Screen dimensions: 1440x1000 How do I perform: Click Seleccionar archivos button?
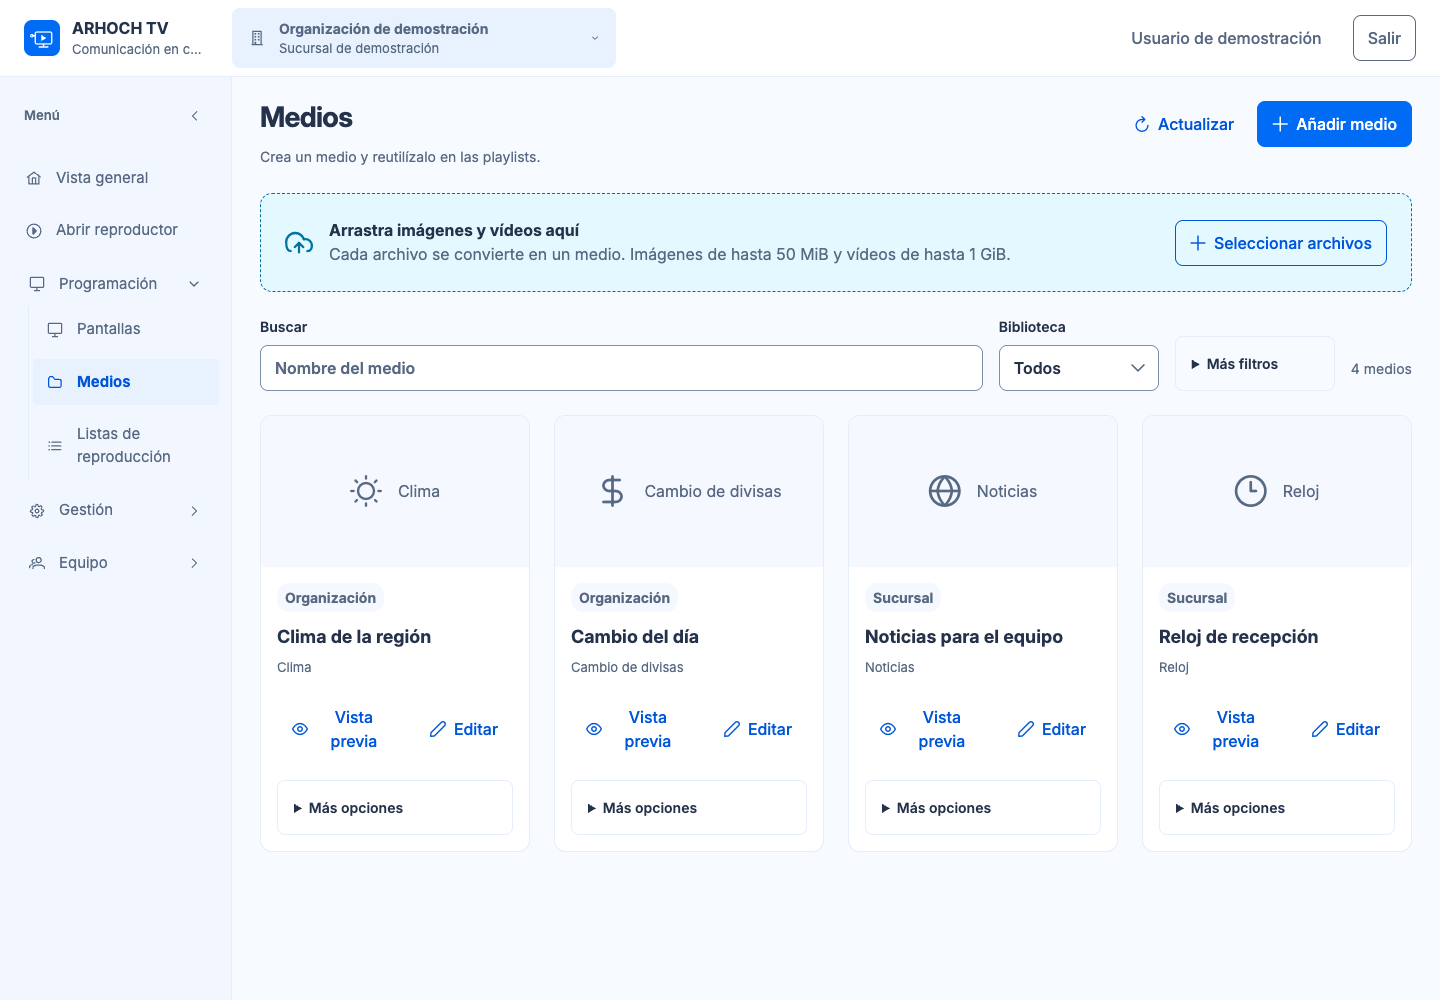[1281, 243]
